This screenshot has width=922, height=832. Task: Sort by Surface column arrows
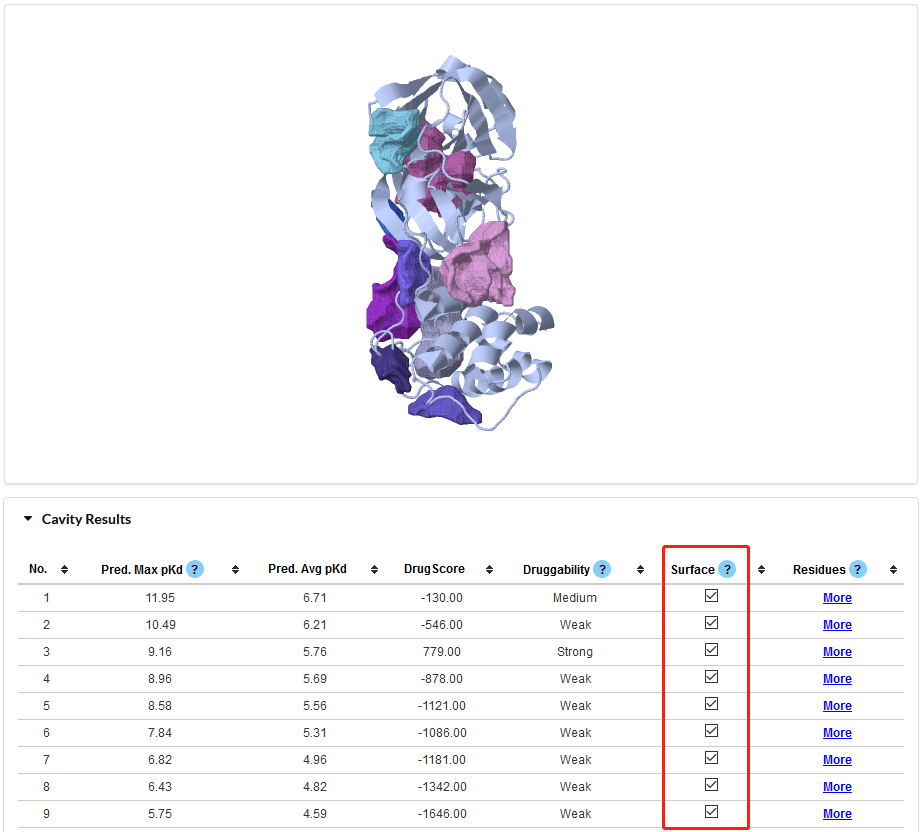point(761,569)
